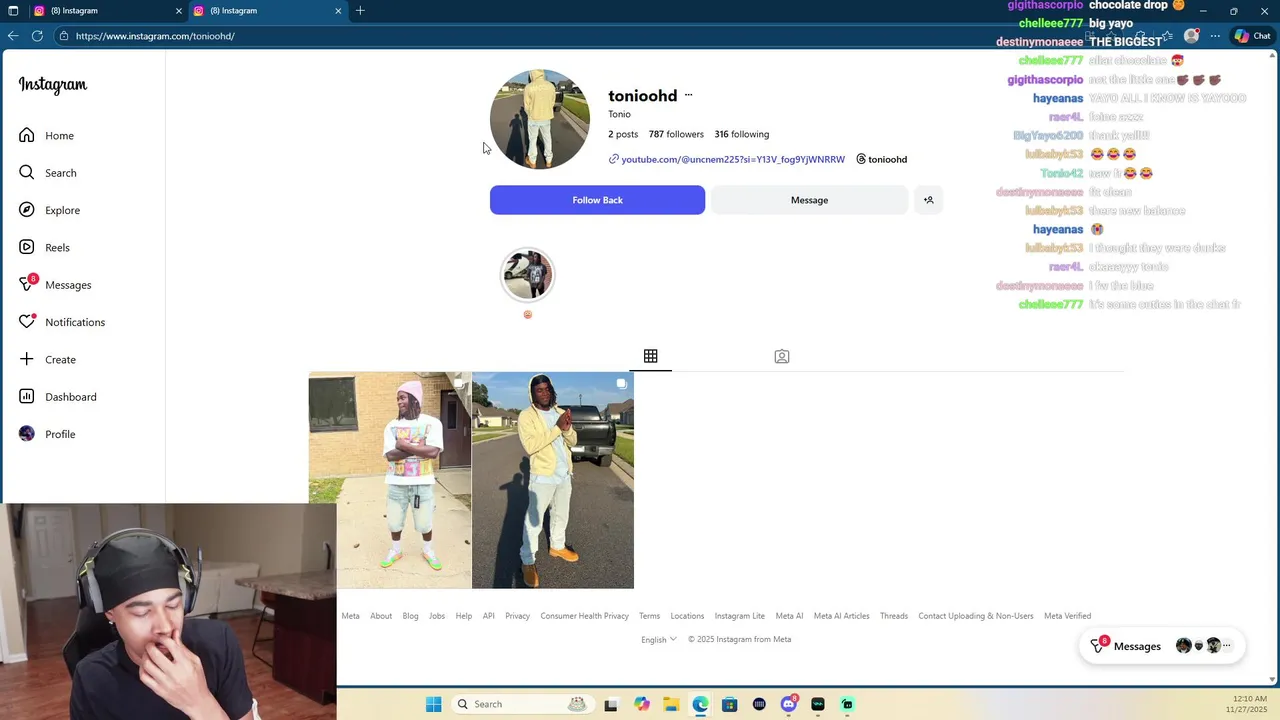Switch to the tagged photos tab

tap(782, 356)
